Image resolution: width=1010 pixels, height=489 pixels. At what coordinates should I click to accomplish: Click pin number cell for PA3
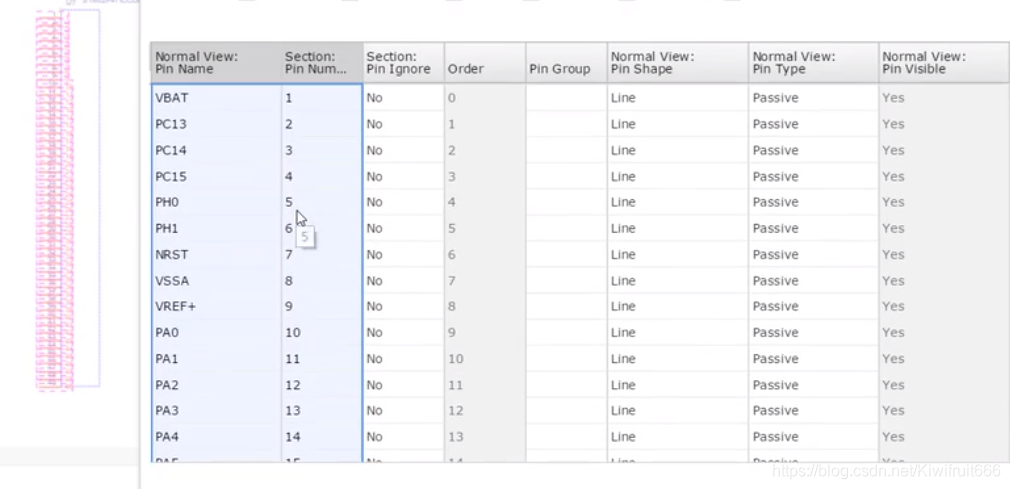click(320, 411)
